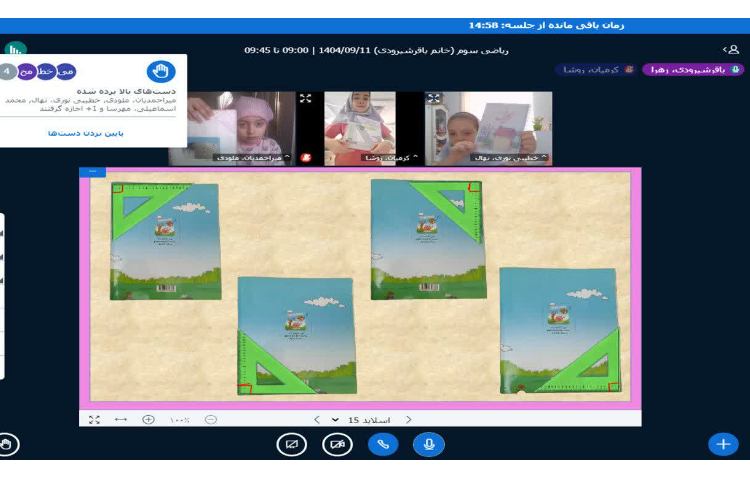Toggle the webcam sharing button
This screenshot has width=750, height=480.
(x=337, y=444)
